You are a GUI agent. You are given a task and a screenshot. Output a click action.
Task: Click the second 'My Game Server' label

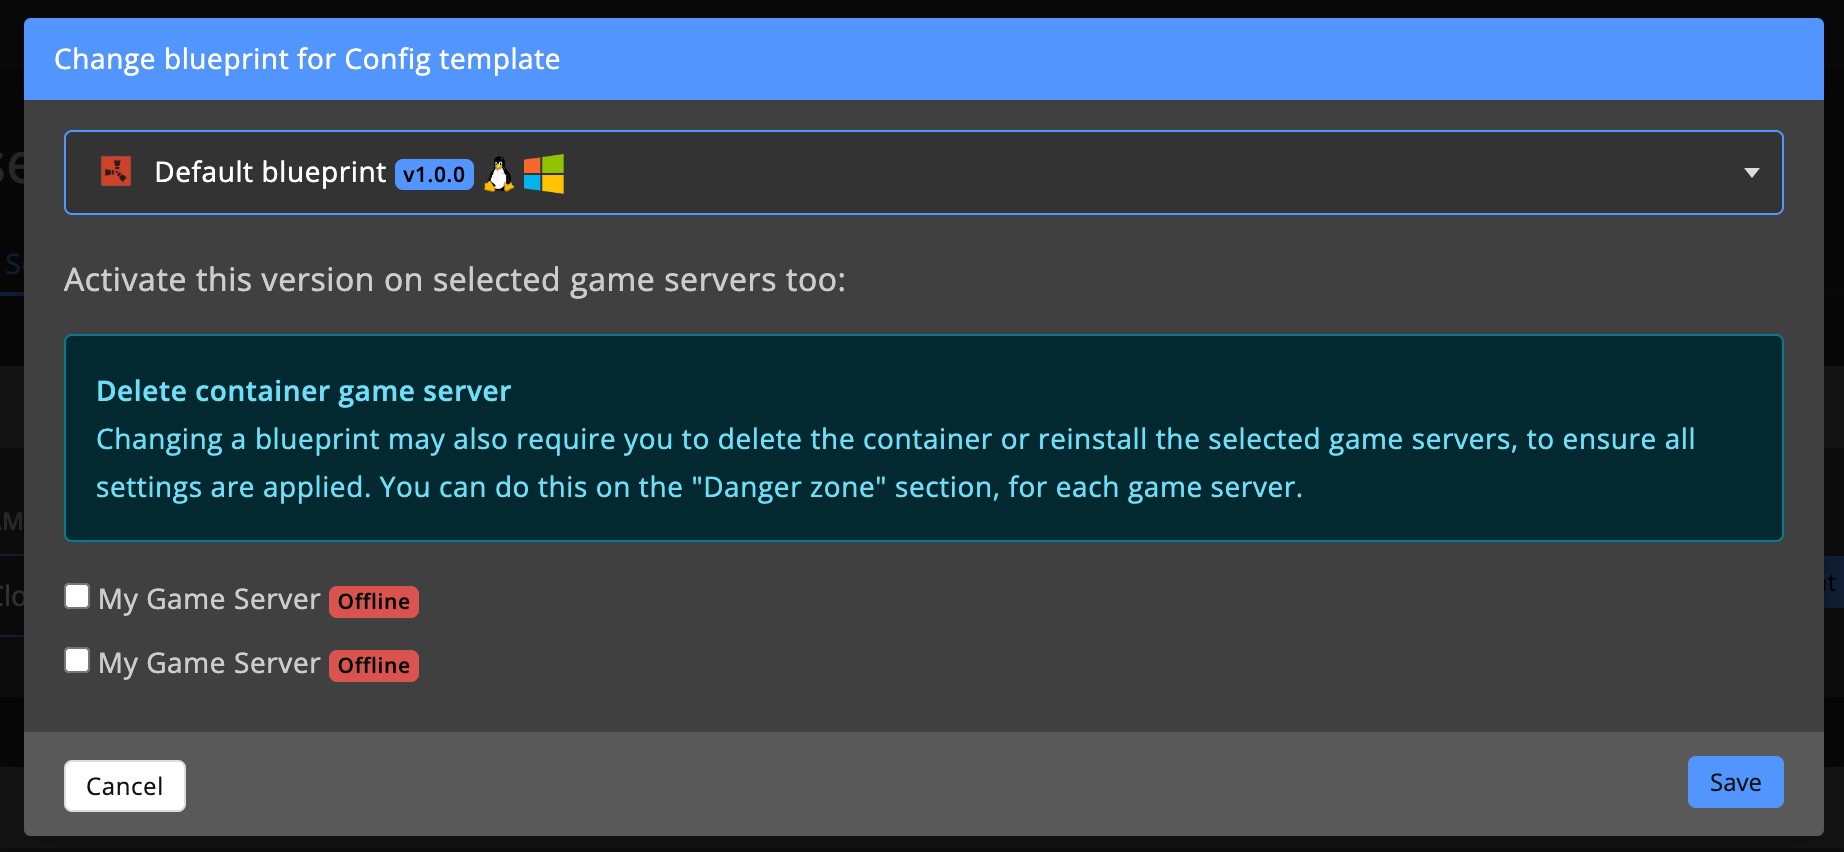209,663
